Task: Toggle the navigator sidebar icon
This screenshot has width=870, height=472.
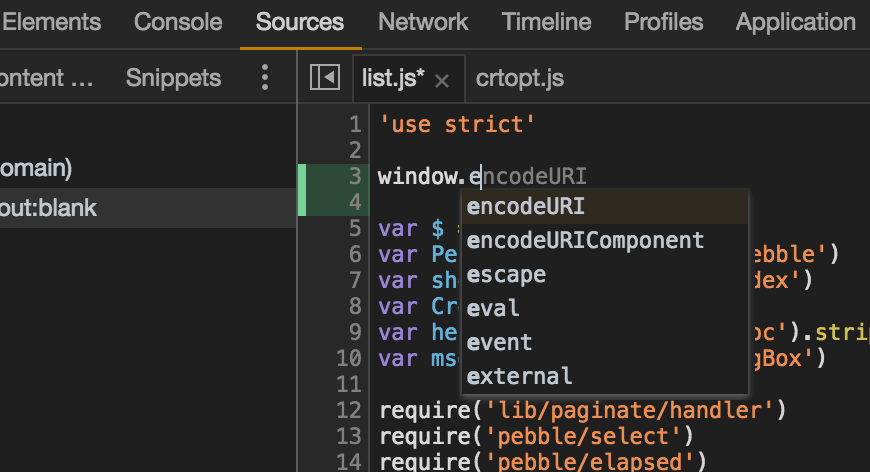Action: [x=324, y=78]
